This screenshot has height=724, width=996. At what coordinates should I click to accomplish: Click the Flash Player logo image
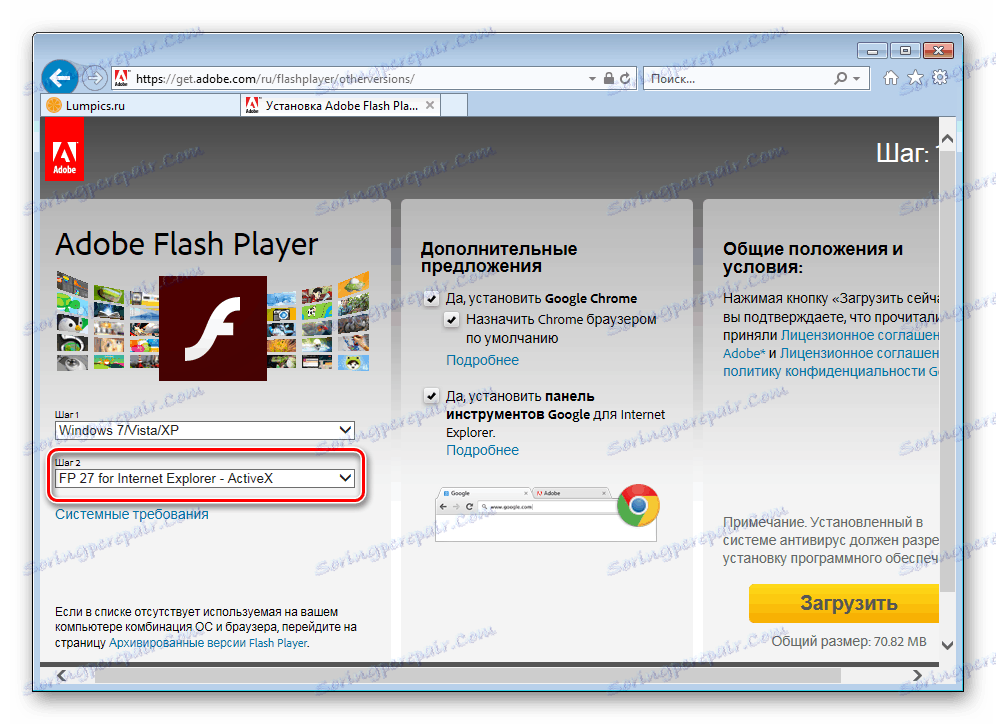tap(213, 328)
